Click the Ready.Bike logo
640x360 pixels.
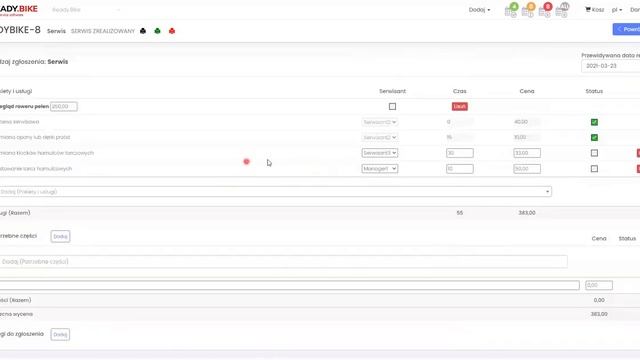tap(18, 10)
